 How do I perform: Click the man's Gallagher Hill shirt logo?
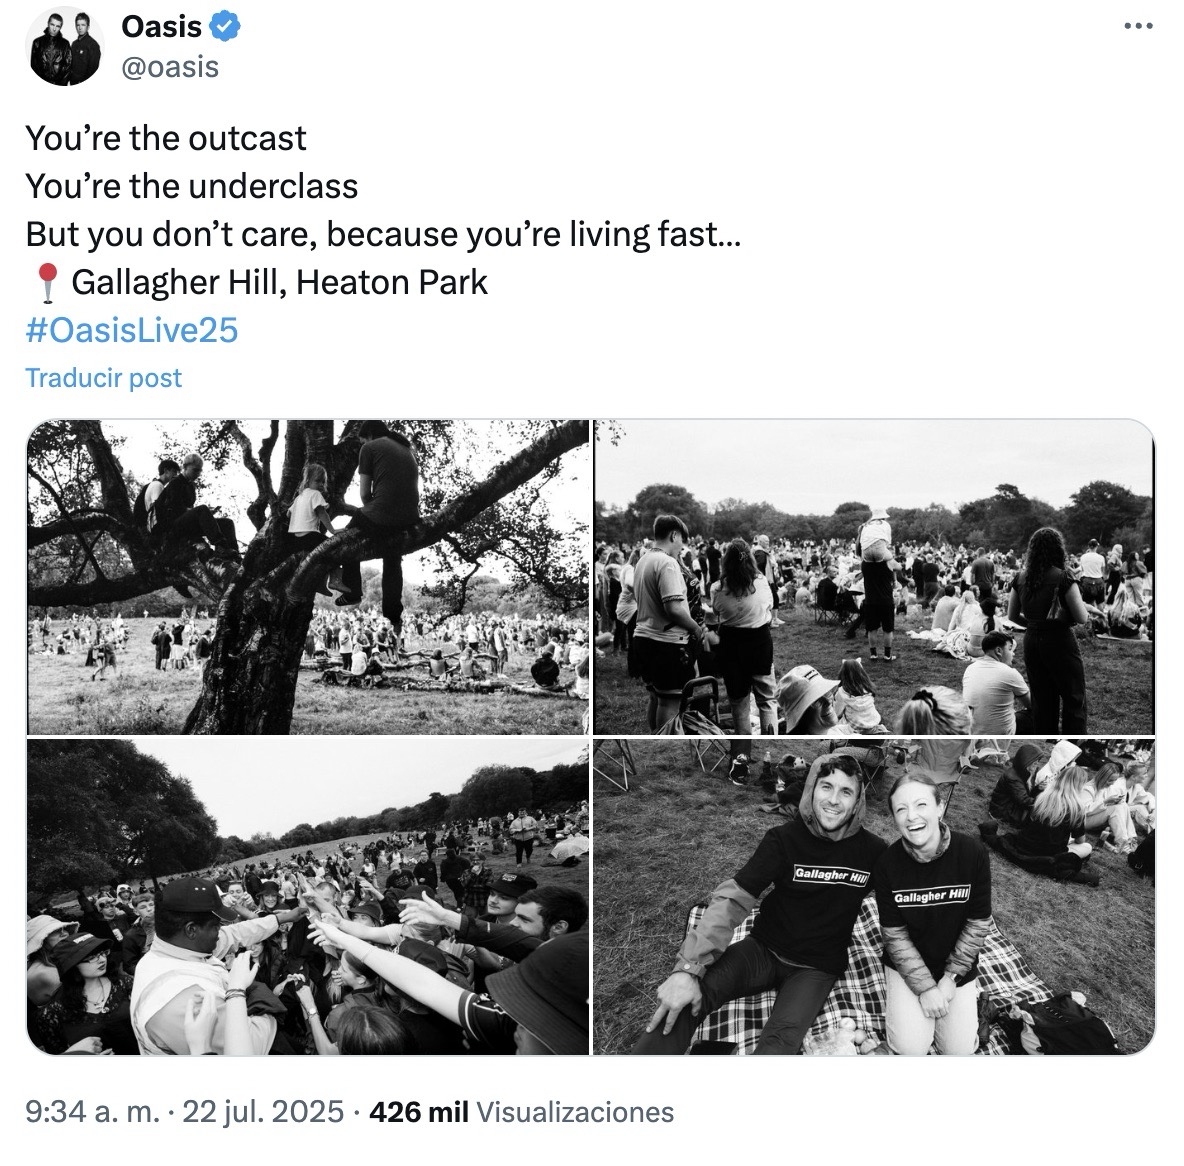coord(829,875)
